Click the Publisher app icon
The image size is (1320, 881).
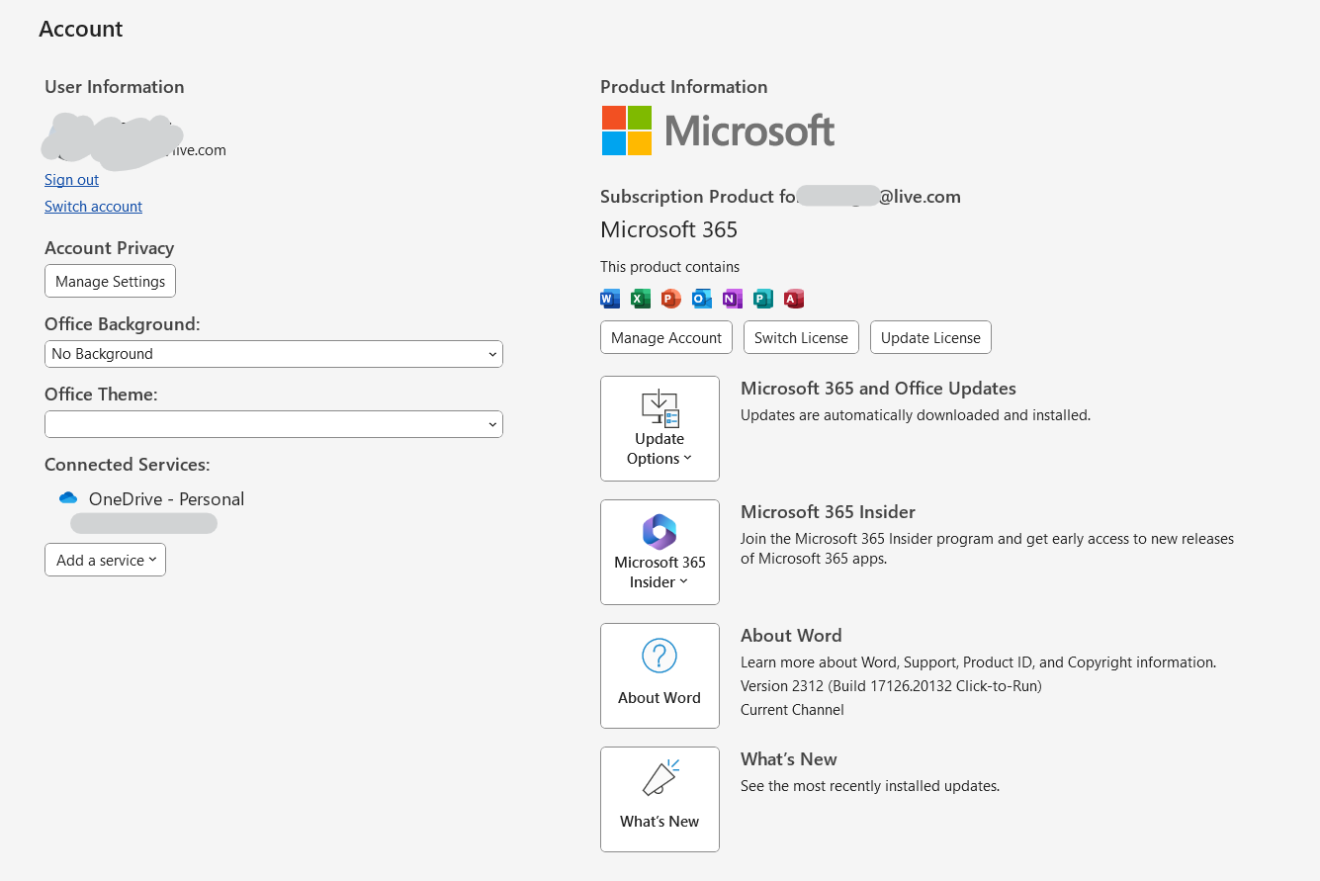pyautogui.click(x=763, y=298)
